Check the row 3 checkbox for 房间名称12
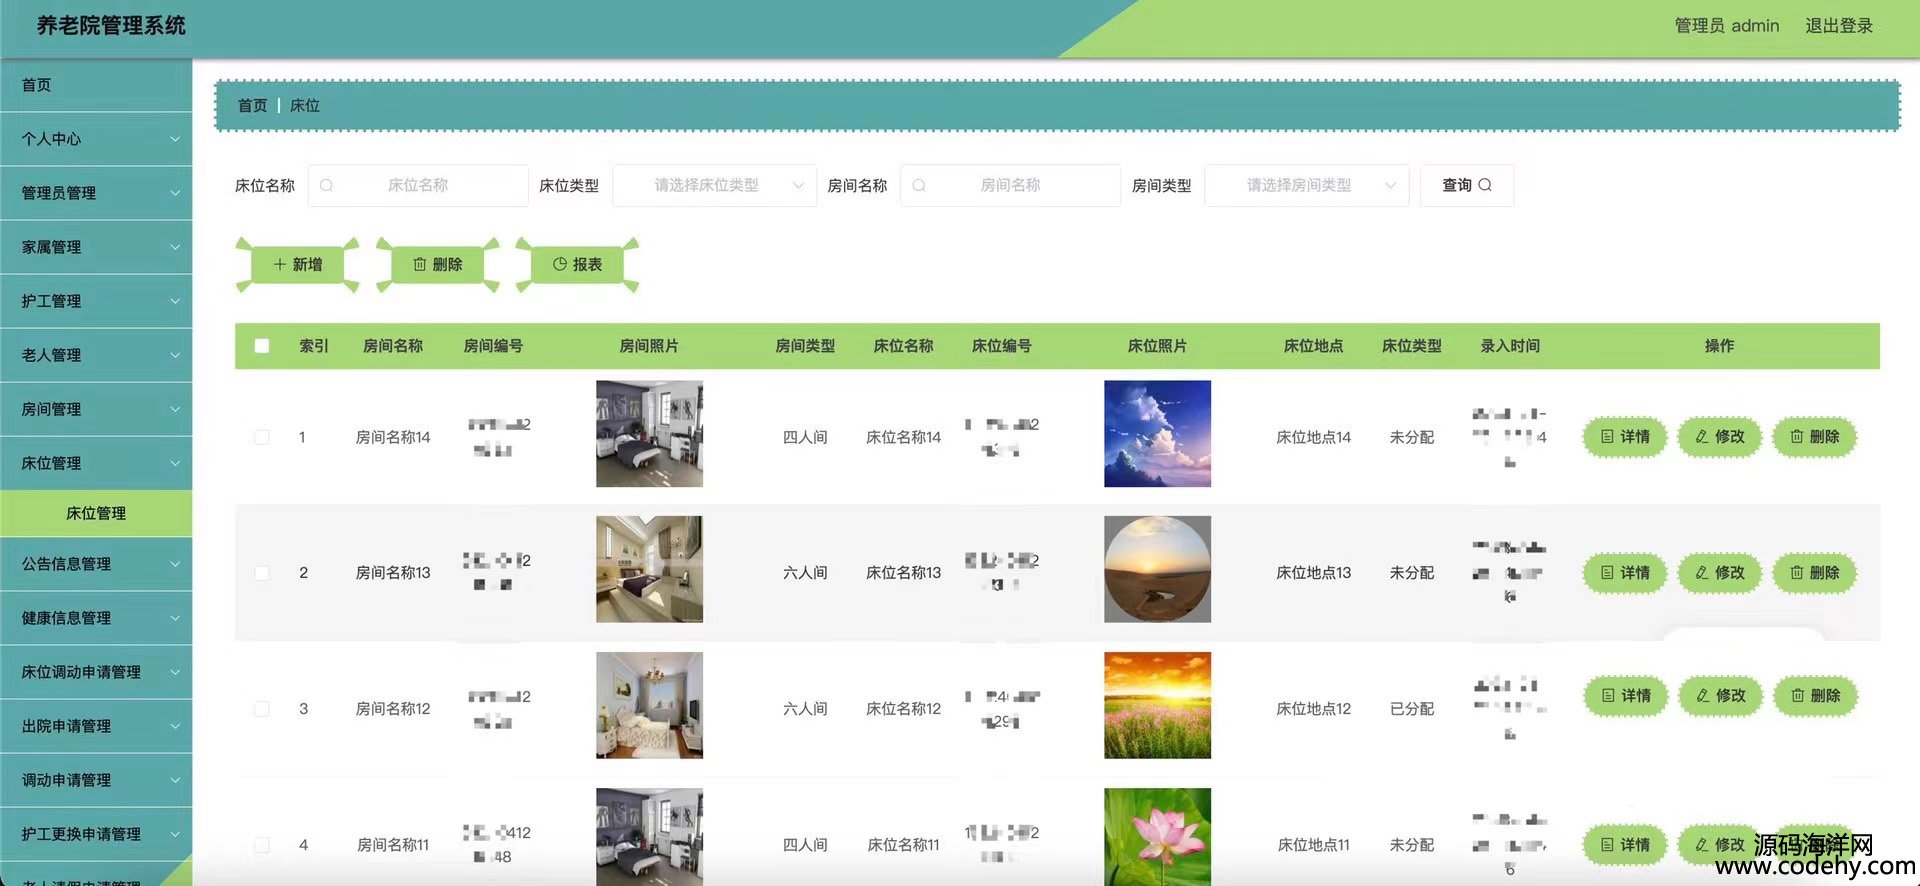 (262, 709)
